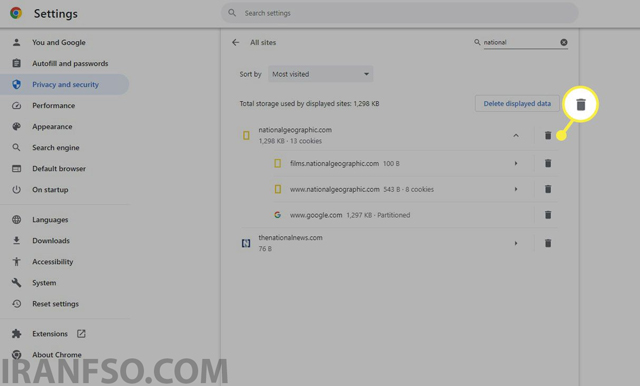640x386 pixels.
Task: Click trash icon for films.nationalgeographic.com
Action: [548, 163]
